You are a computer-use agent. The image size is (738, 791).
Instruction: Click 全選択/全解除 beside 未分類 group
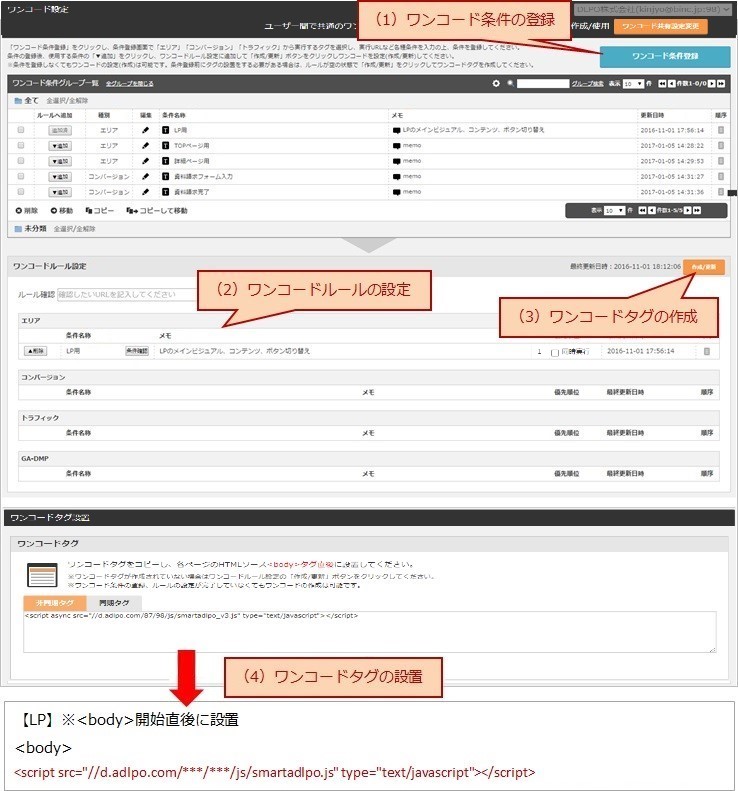pyautogui.click(x=75, y=229)
